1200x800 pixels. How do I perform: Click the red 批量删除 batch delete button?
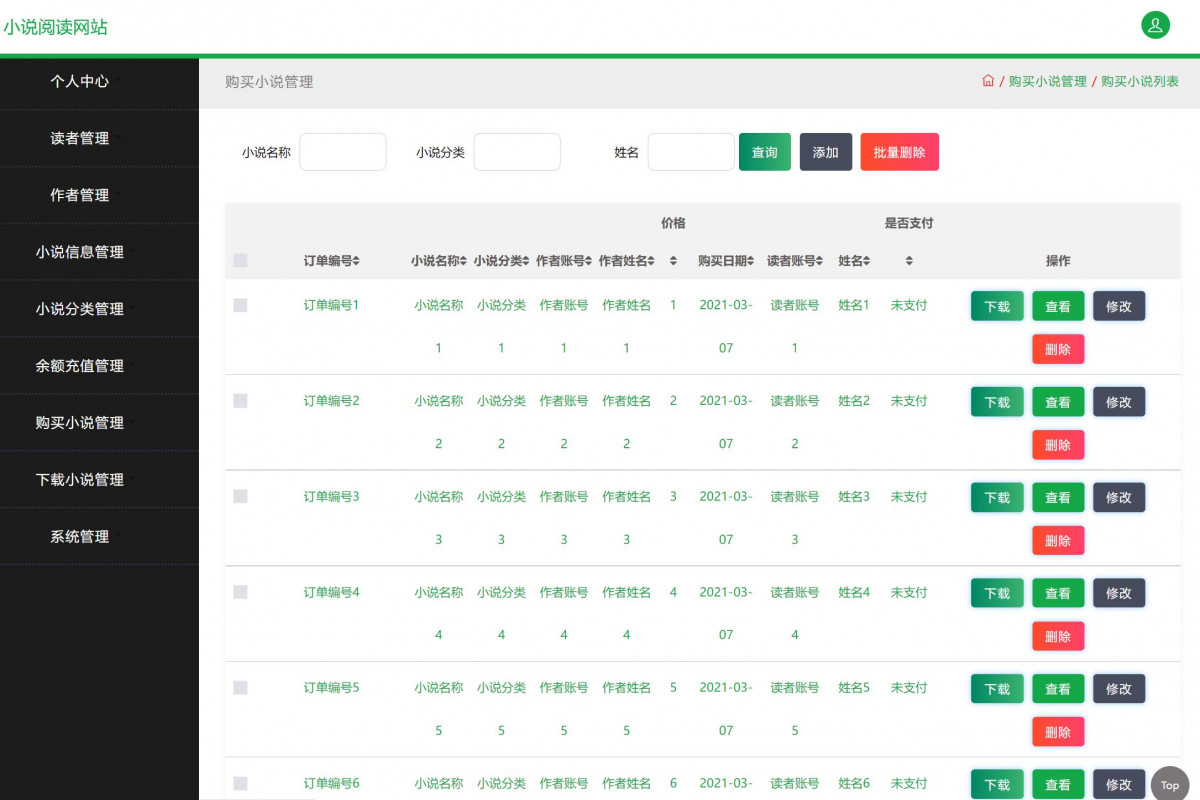(x=899, y=151)
